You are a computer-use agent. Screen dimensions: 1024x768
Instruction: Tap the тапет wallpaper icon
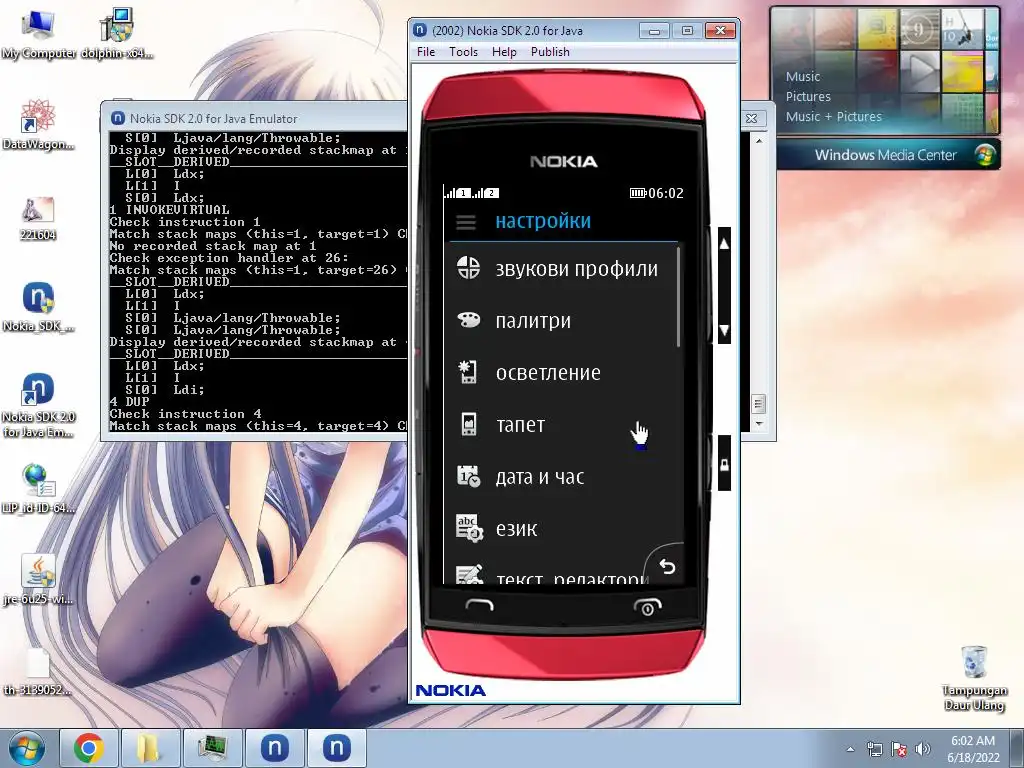pyautogui.click(x=468, y=424)
